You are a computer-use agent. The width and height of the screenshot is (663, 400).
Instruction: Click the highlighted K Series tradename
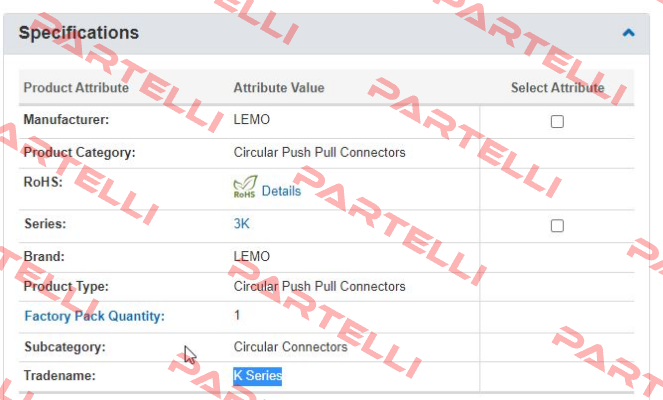pyautogui.click(x=258, y=375)
